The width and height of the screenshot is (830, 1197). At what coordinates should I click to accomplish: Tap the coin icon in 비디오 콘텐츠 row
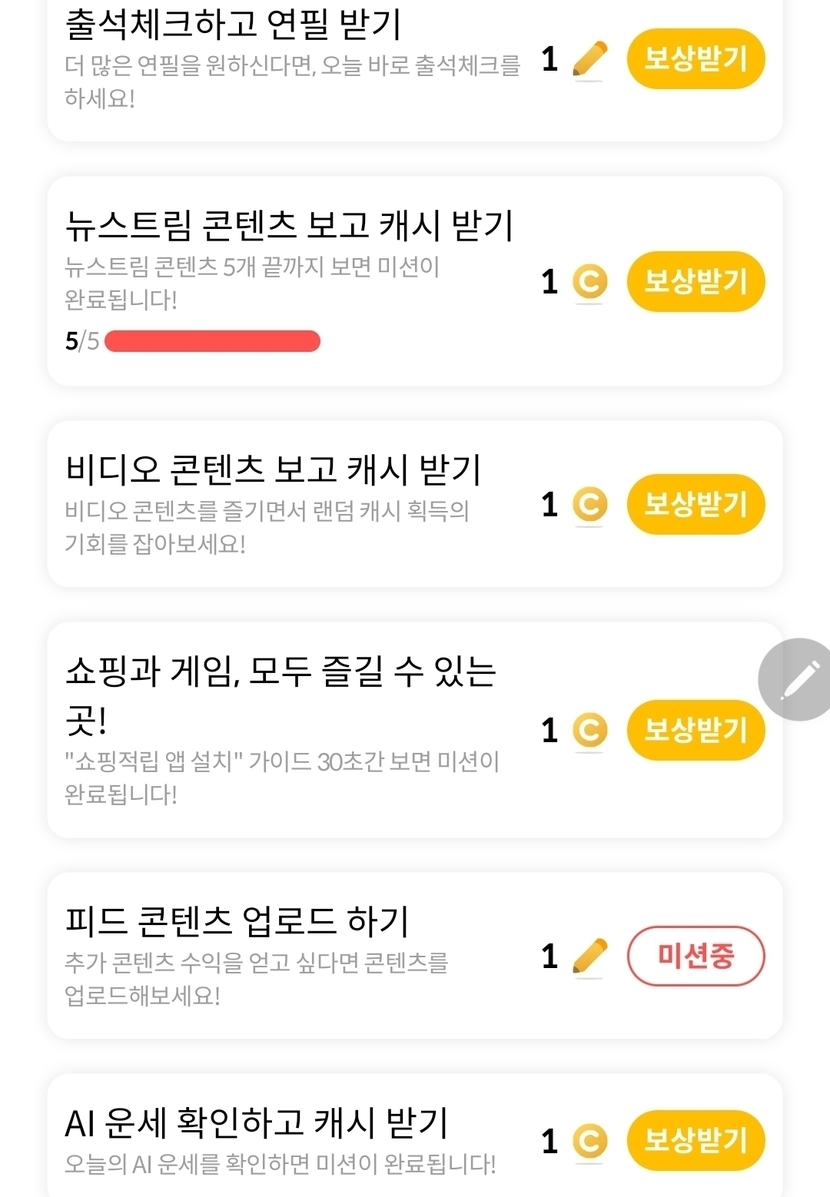pyautogui.click(x=590, y=505)
